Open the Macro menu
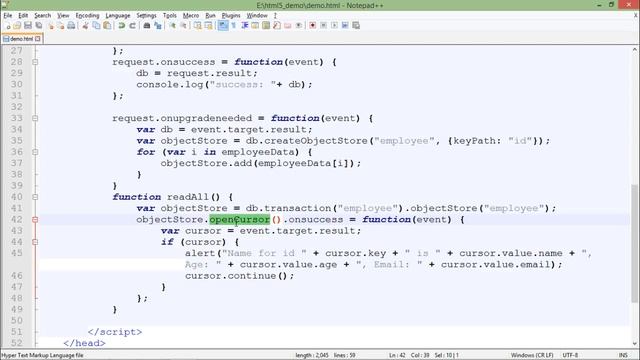The height and width of the screenshot is (360, 640). tap(191, 16)
